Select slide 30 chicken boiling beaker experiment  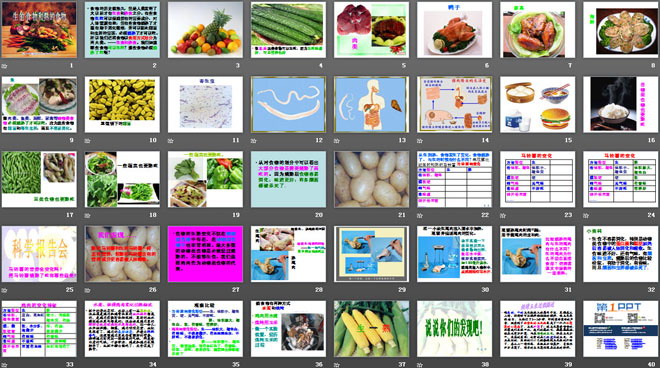[x=455, y=254]
